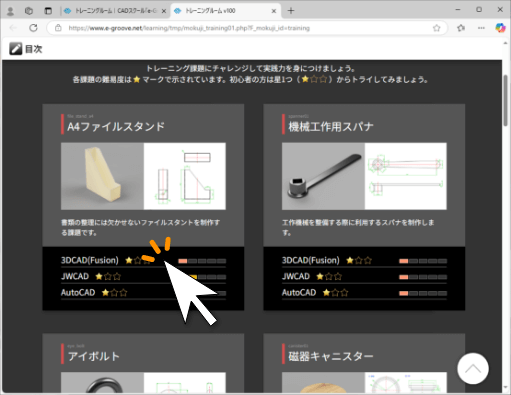The height and width of the screenshot is (395, 511).
Task: Select 3DCAD(Fusion) for 機械工作用スパナ
Action: (x=311, y=260)
